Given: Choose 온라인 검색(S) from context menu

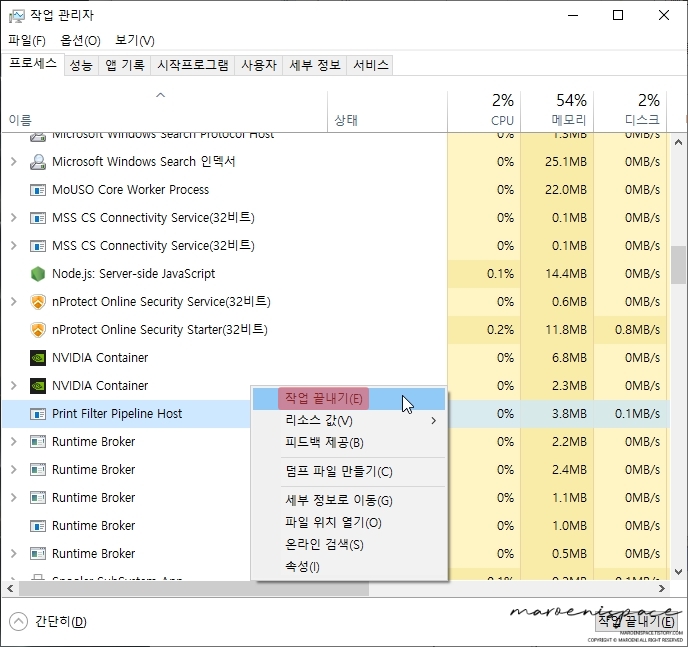Looking at the screenshot, I should click(x=349, y=545).
